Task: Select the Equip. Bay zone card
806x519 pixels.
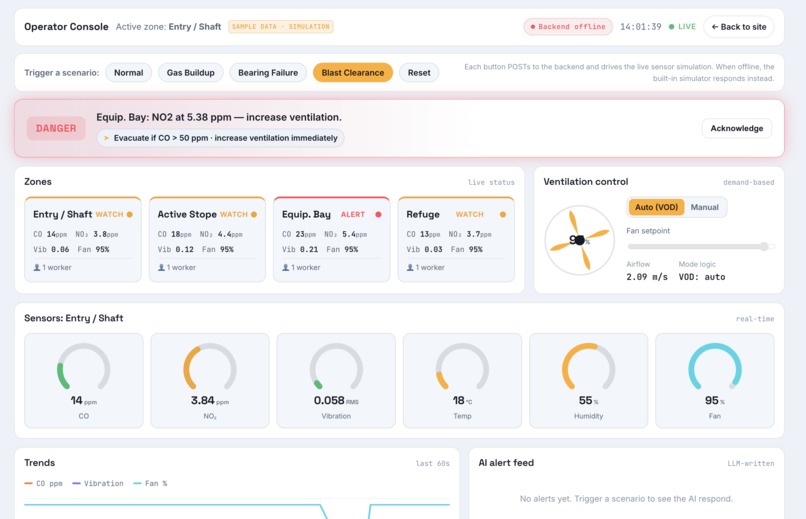Action: tap(332, 239)
